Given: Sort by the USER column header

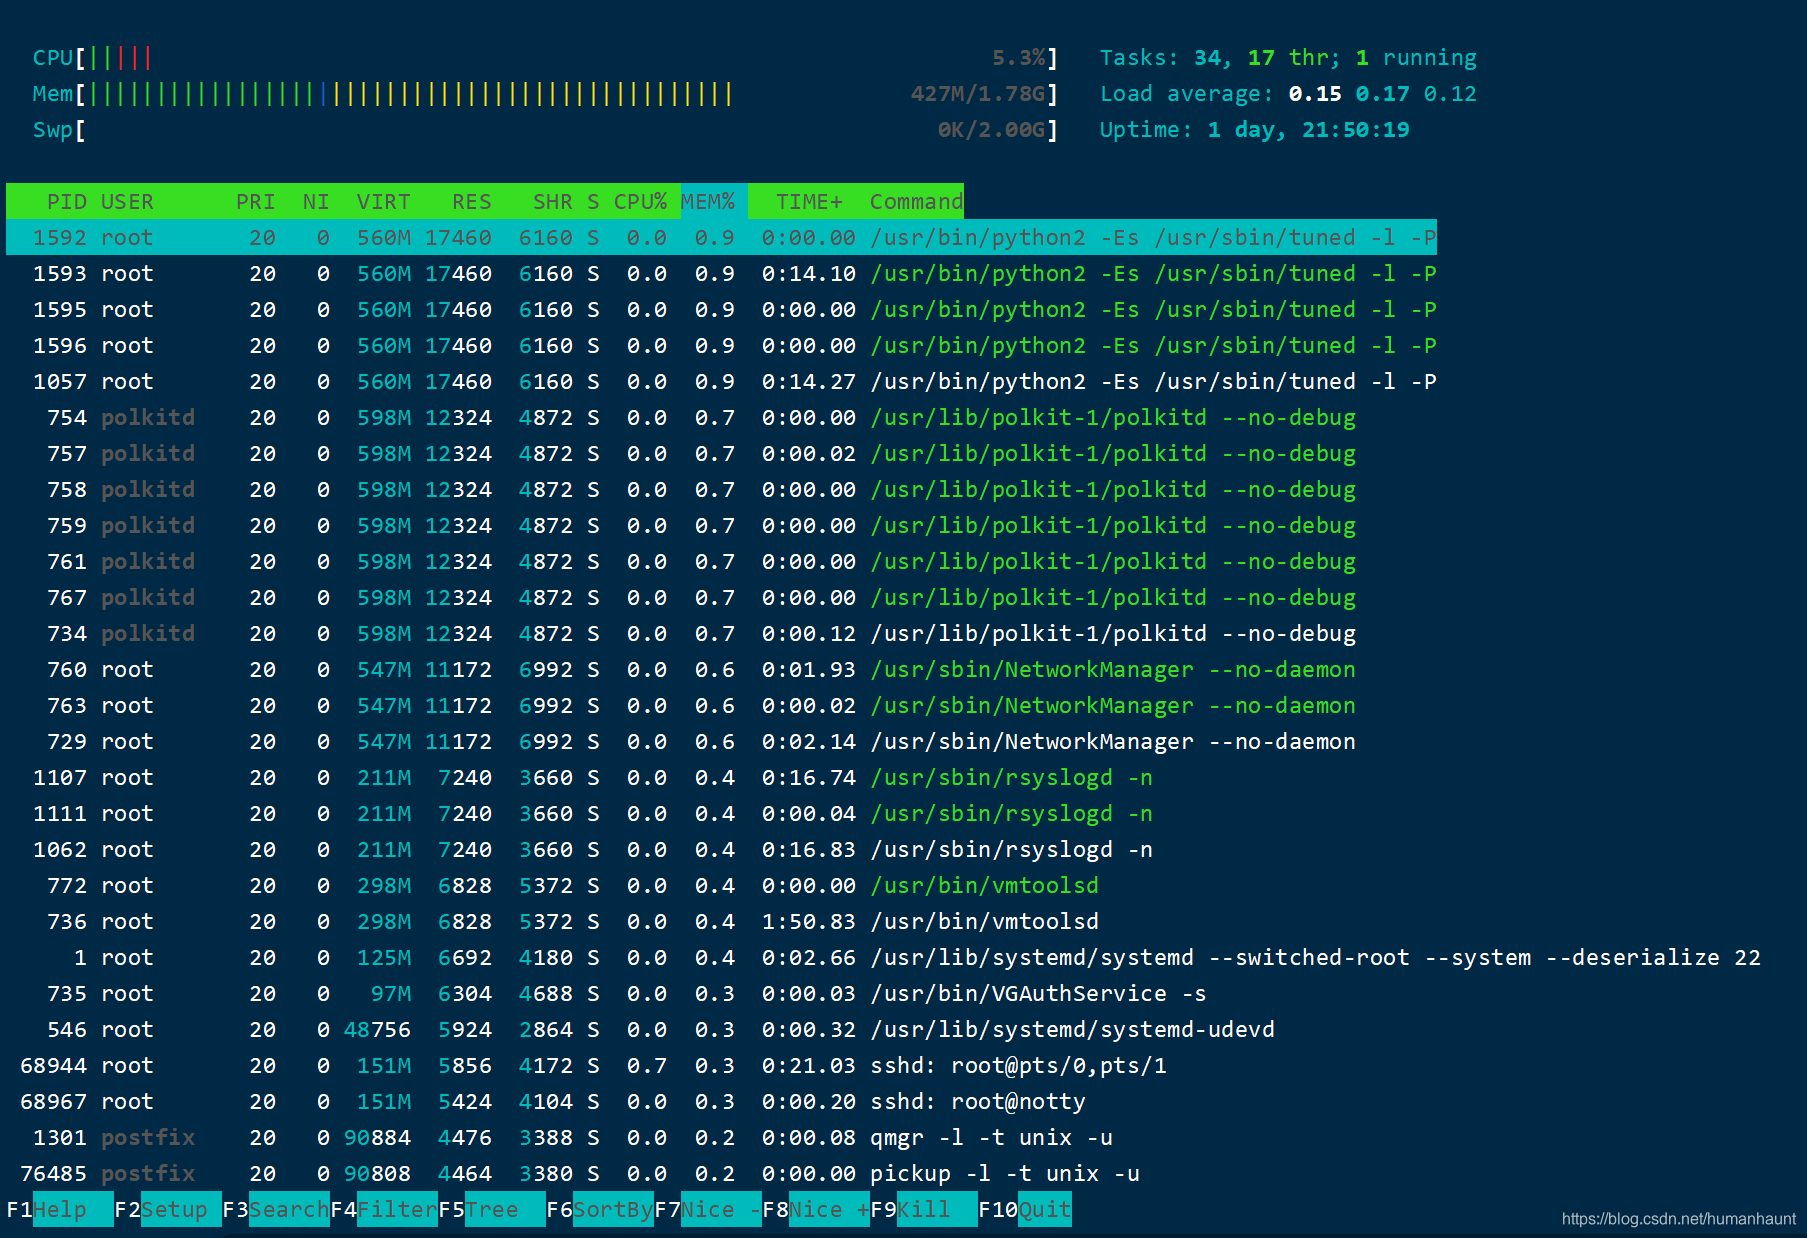Looking at the screenshot, I should (127, 202).
